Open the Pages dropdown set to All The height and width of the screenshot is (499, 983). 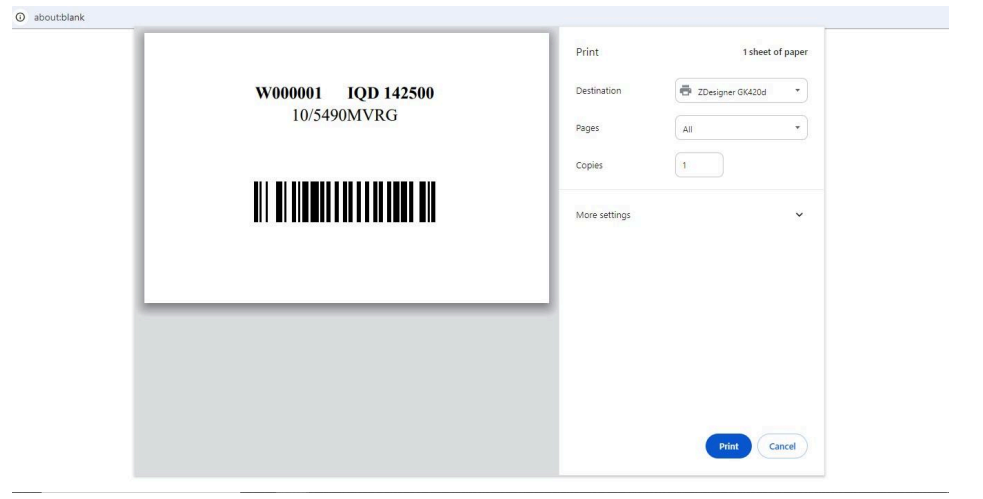[740, 128]
